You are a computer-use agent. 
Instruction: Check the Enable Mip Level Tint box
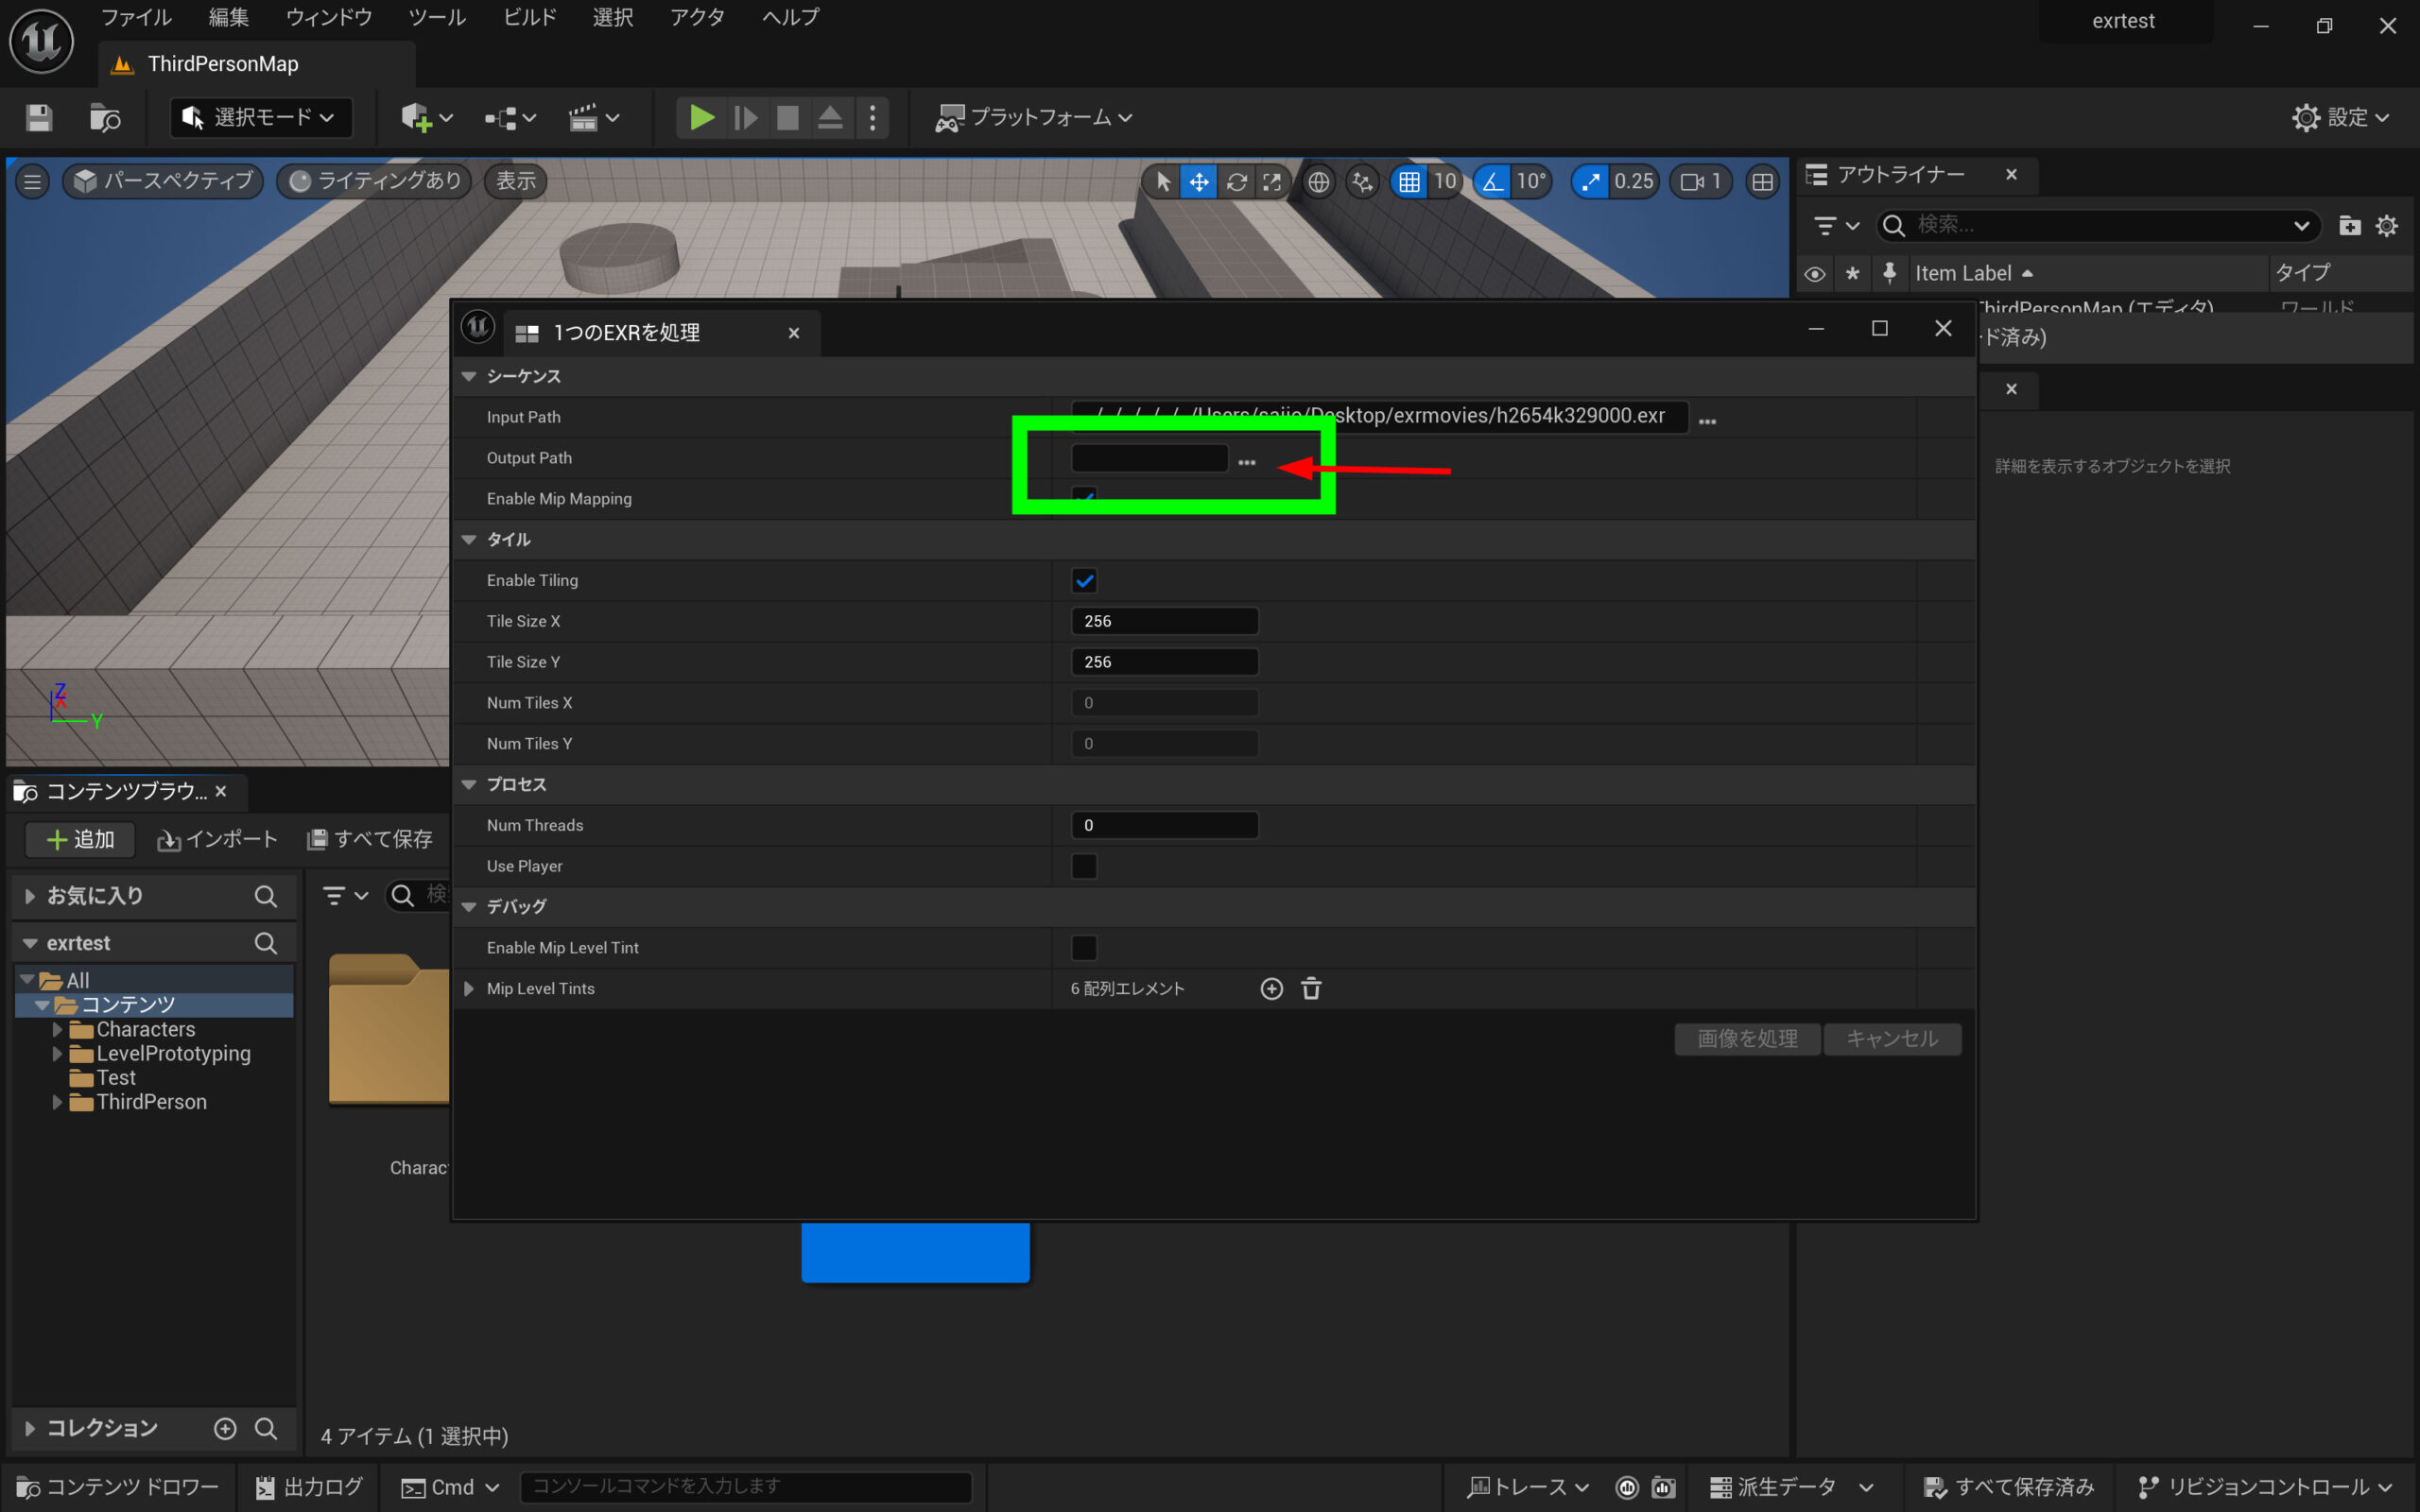[x=1084, y=948]
